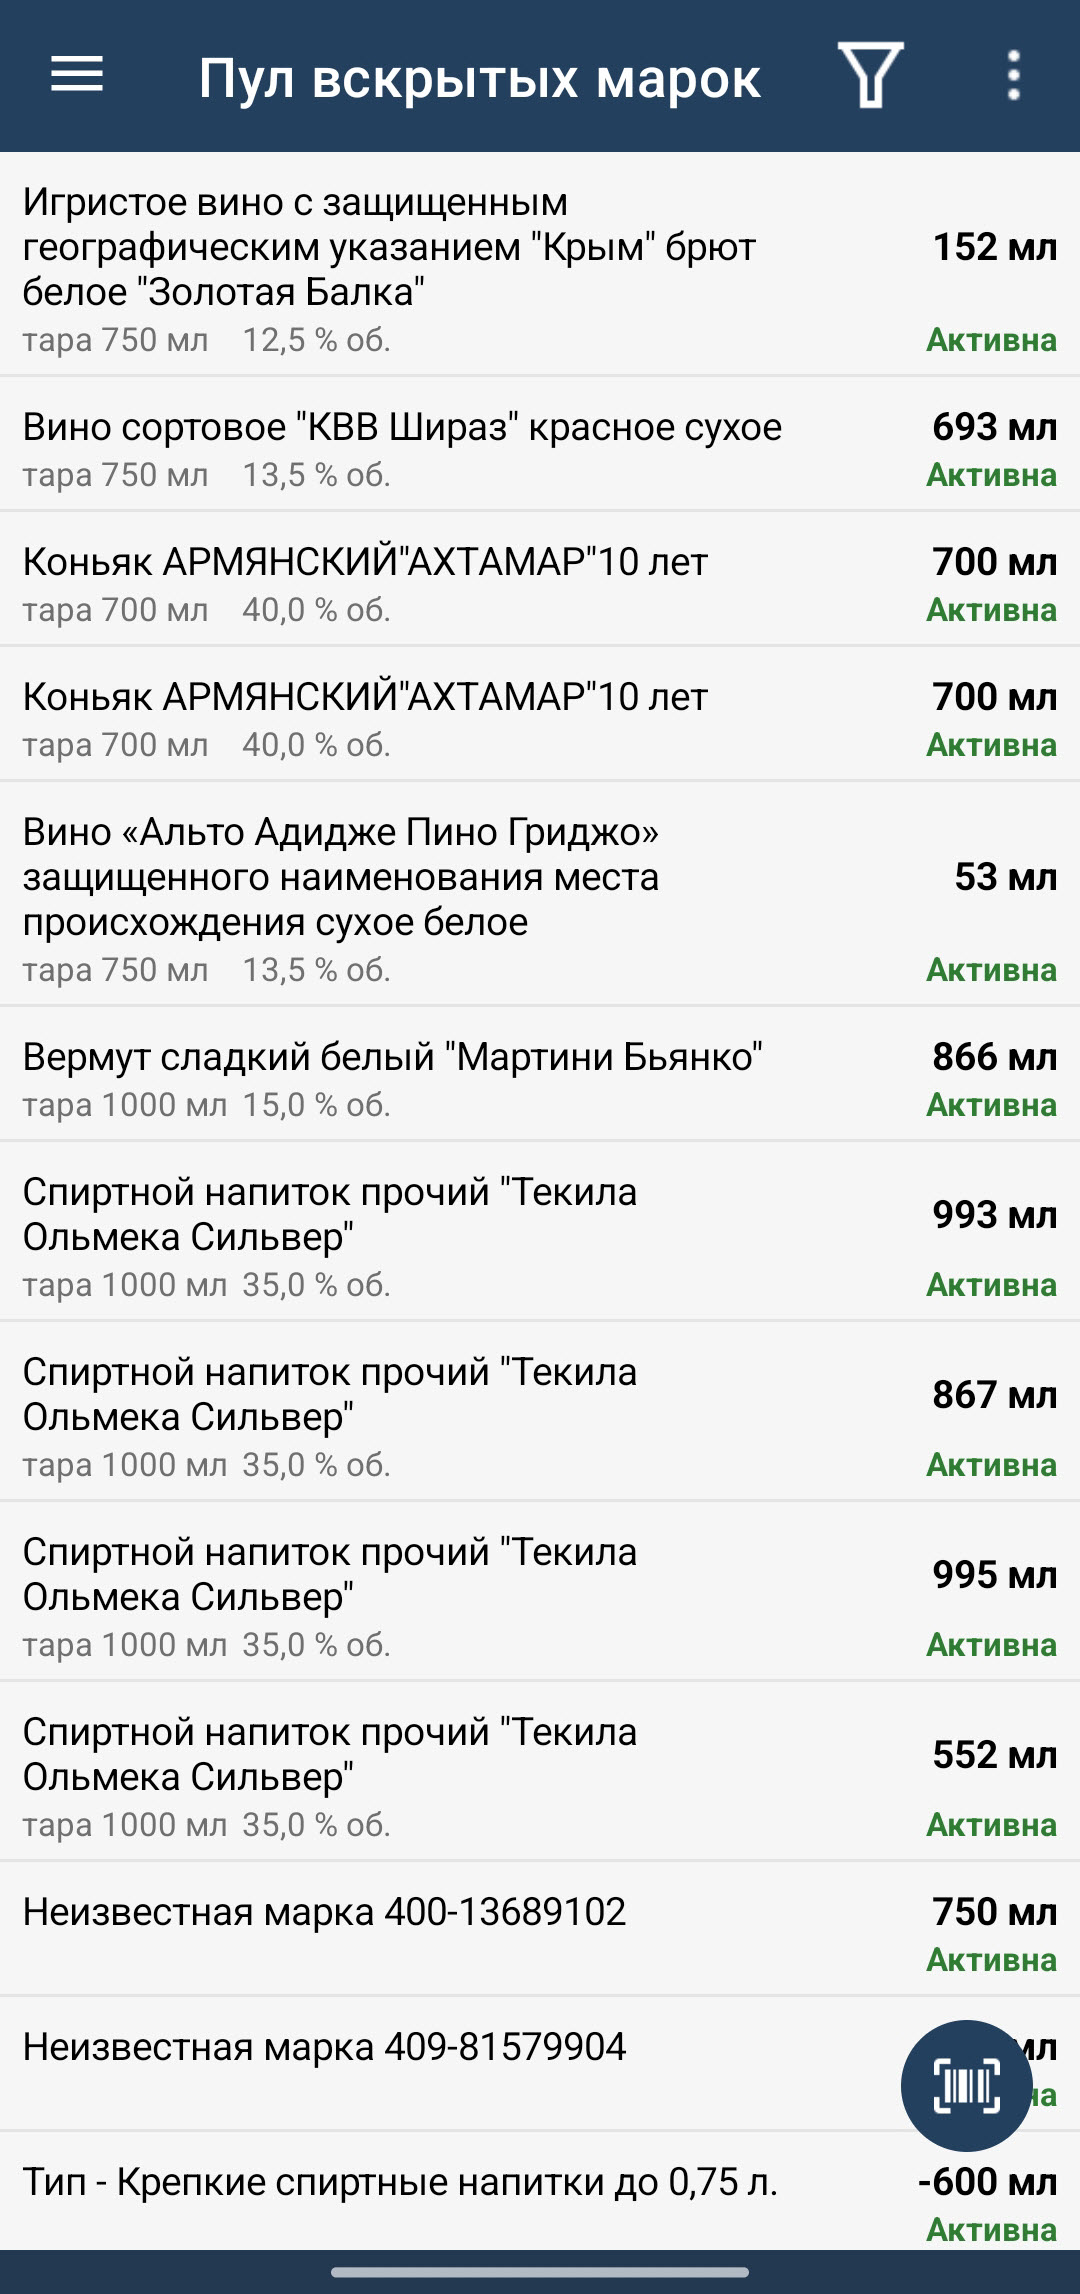Tap the barcode scan floating button

[x=966, y=2086]
